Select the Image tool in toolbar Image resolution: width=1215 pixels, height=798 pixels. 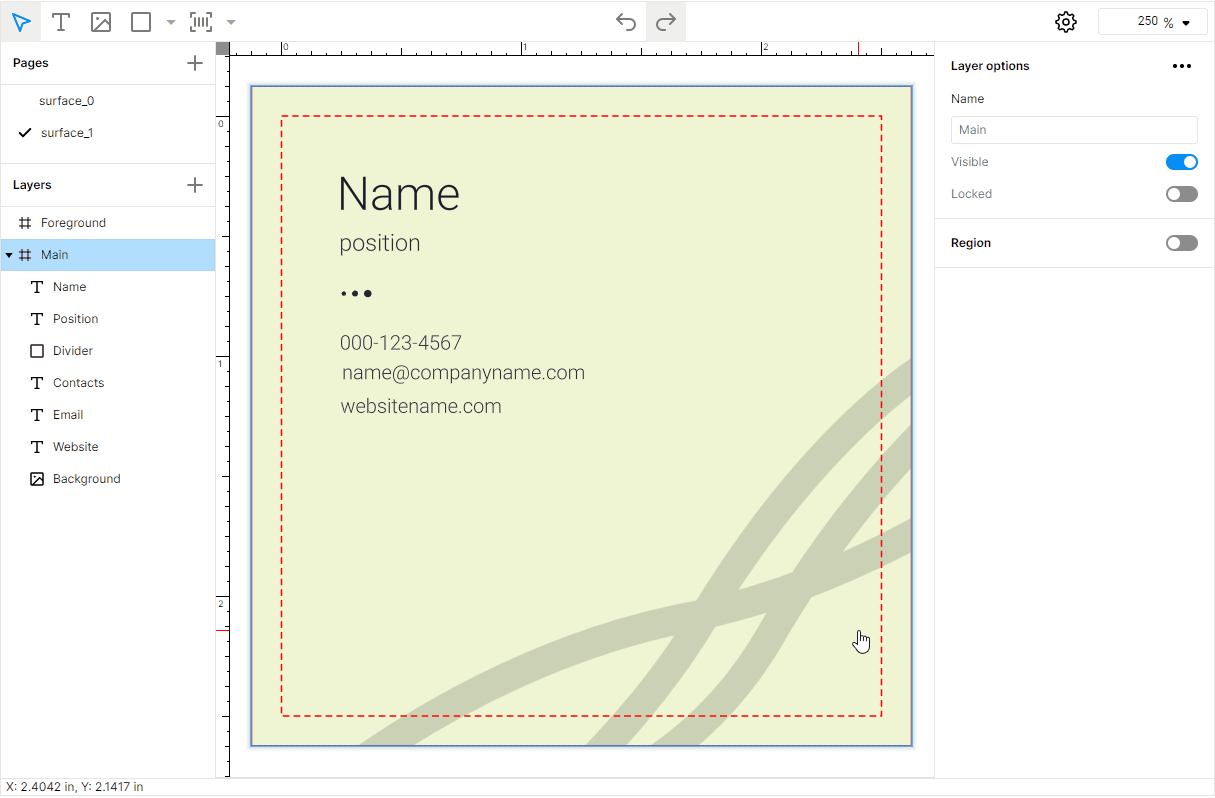click(101, 22)
